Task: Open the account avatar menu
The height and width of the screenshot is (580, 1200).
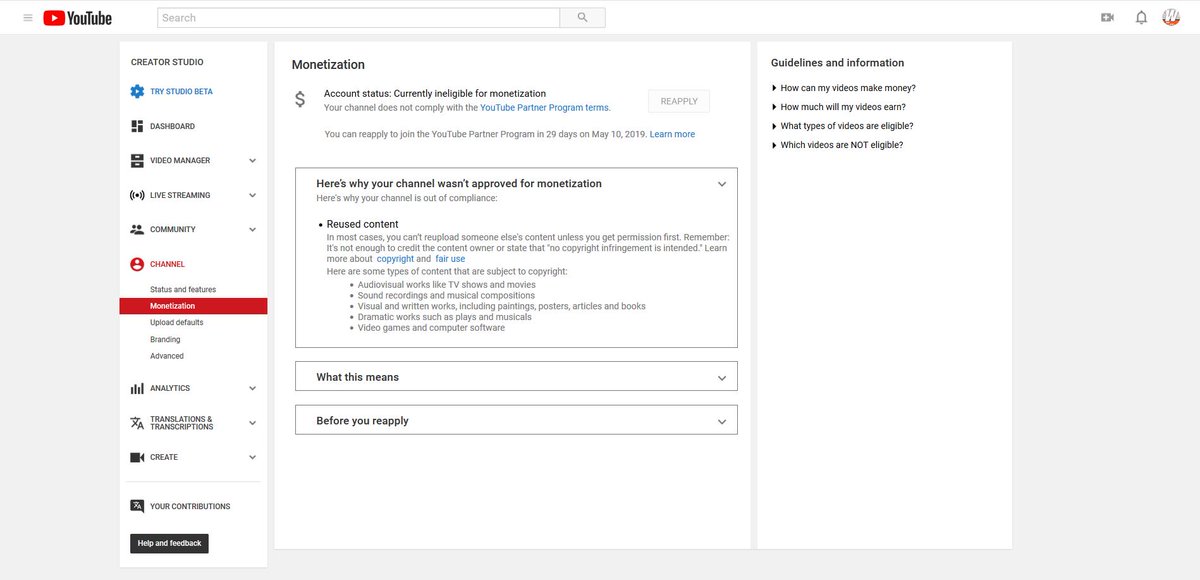Action: point(1171,17)
